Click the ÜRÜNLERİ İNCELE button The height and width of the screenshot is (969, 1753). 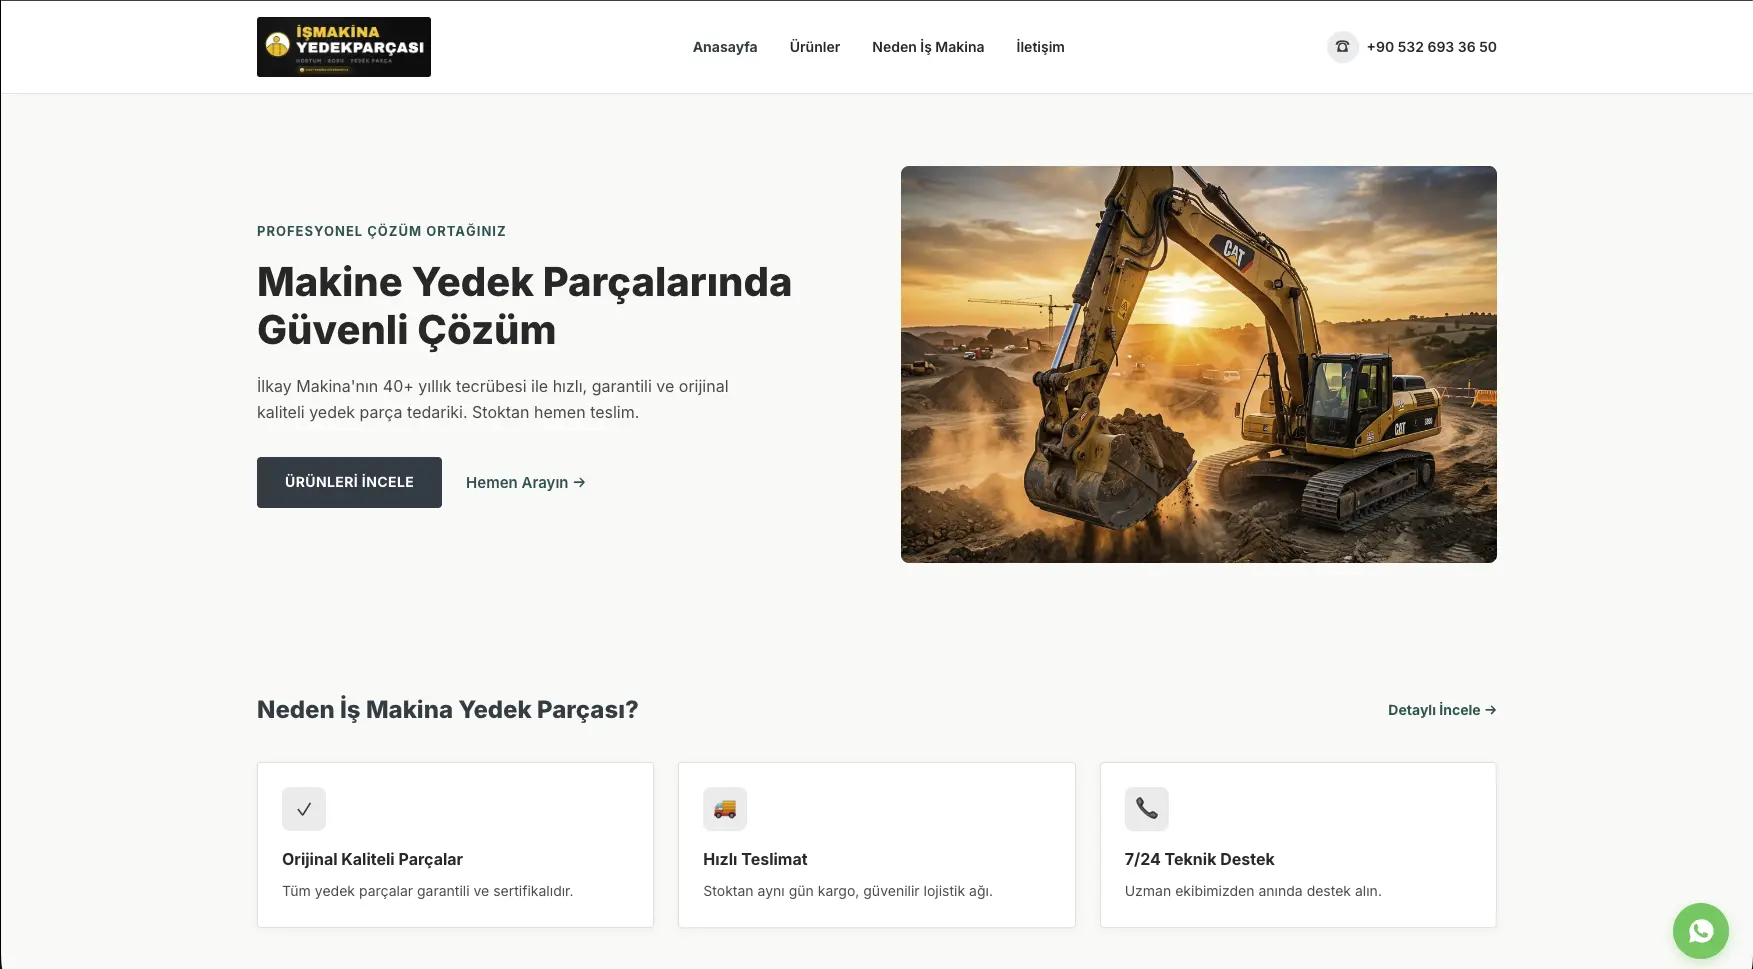pos(349,482)
